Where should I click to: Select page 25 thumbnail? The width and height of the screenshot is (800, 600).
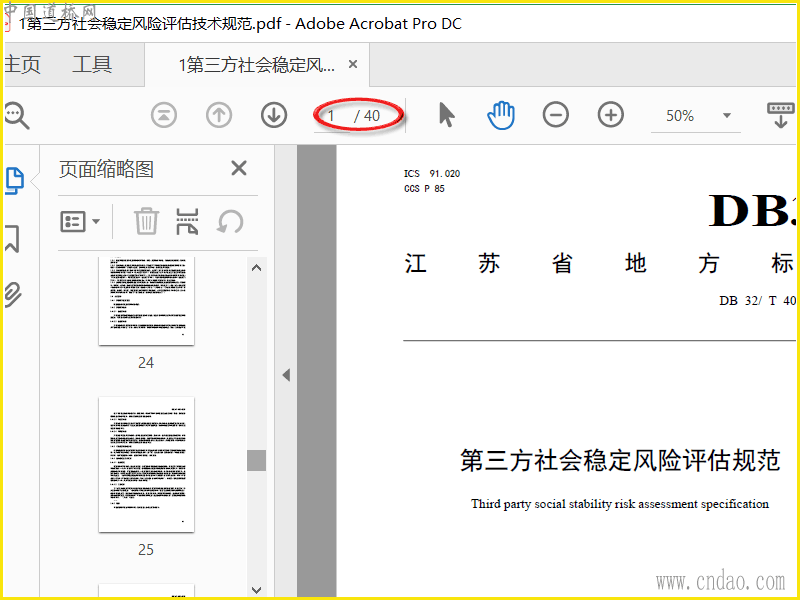(x=146, y=464)
